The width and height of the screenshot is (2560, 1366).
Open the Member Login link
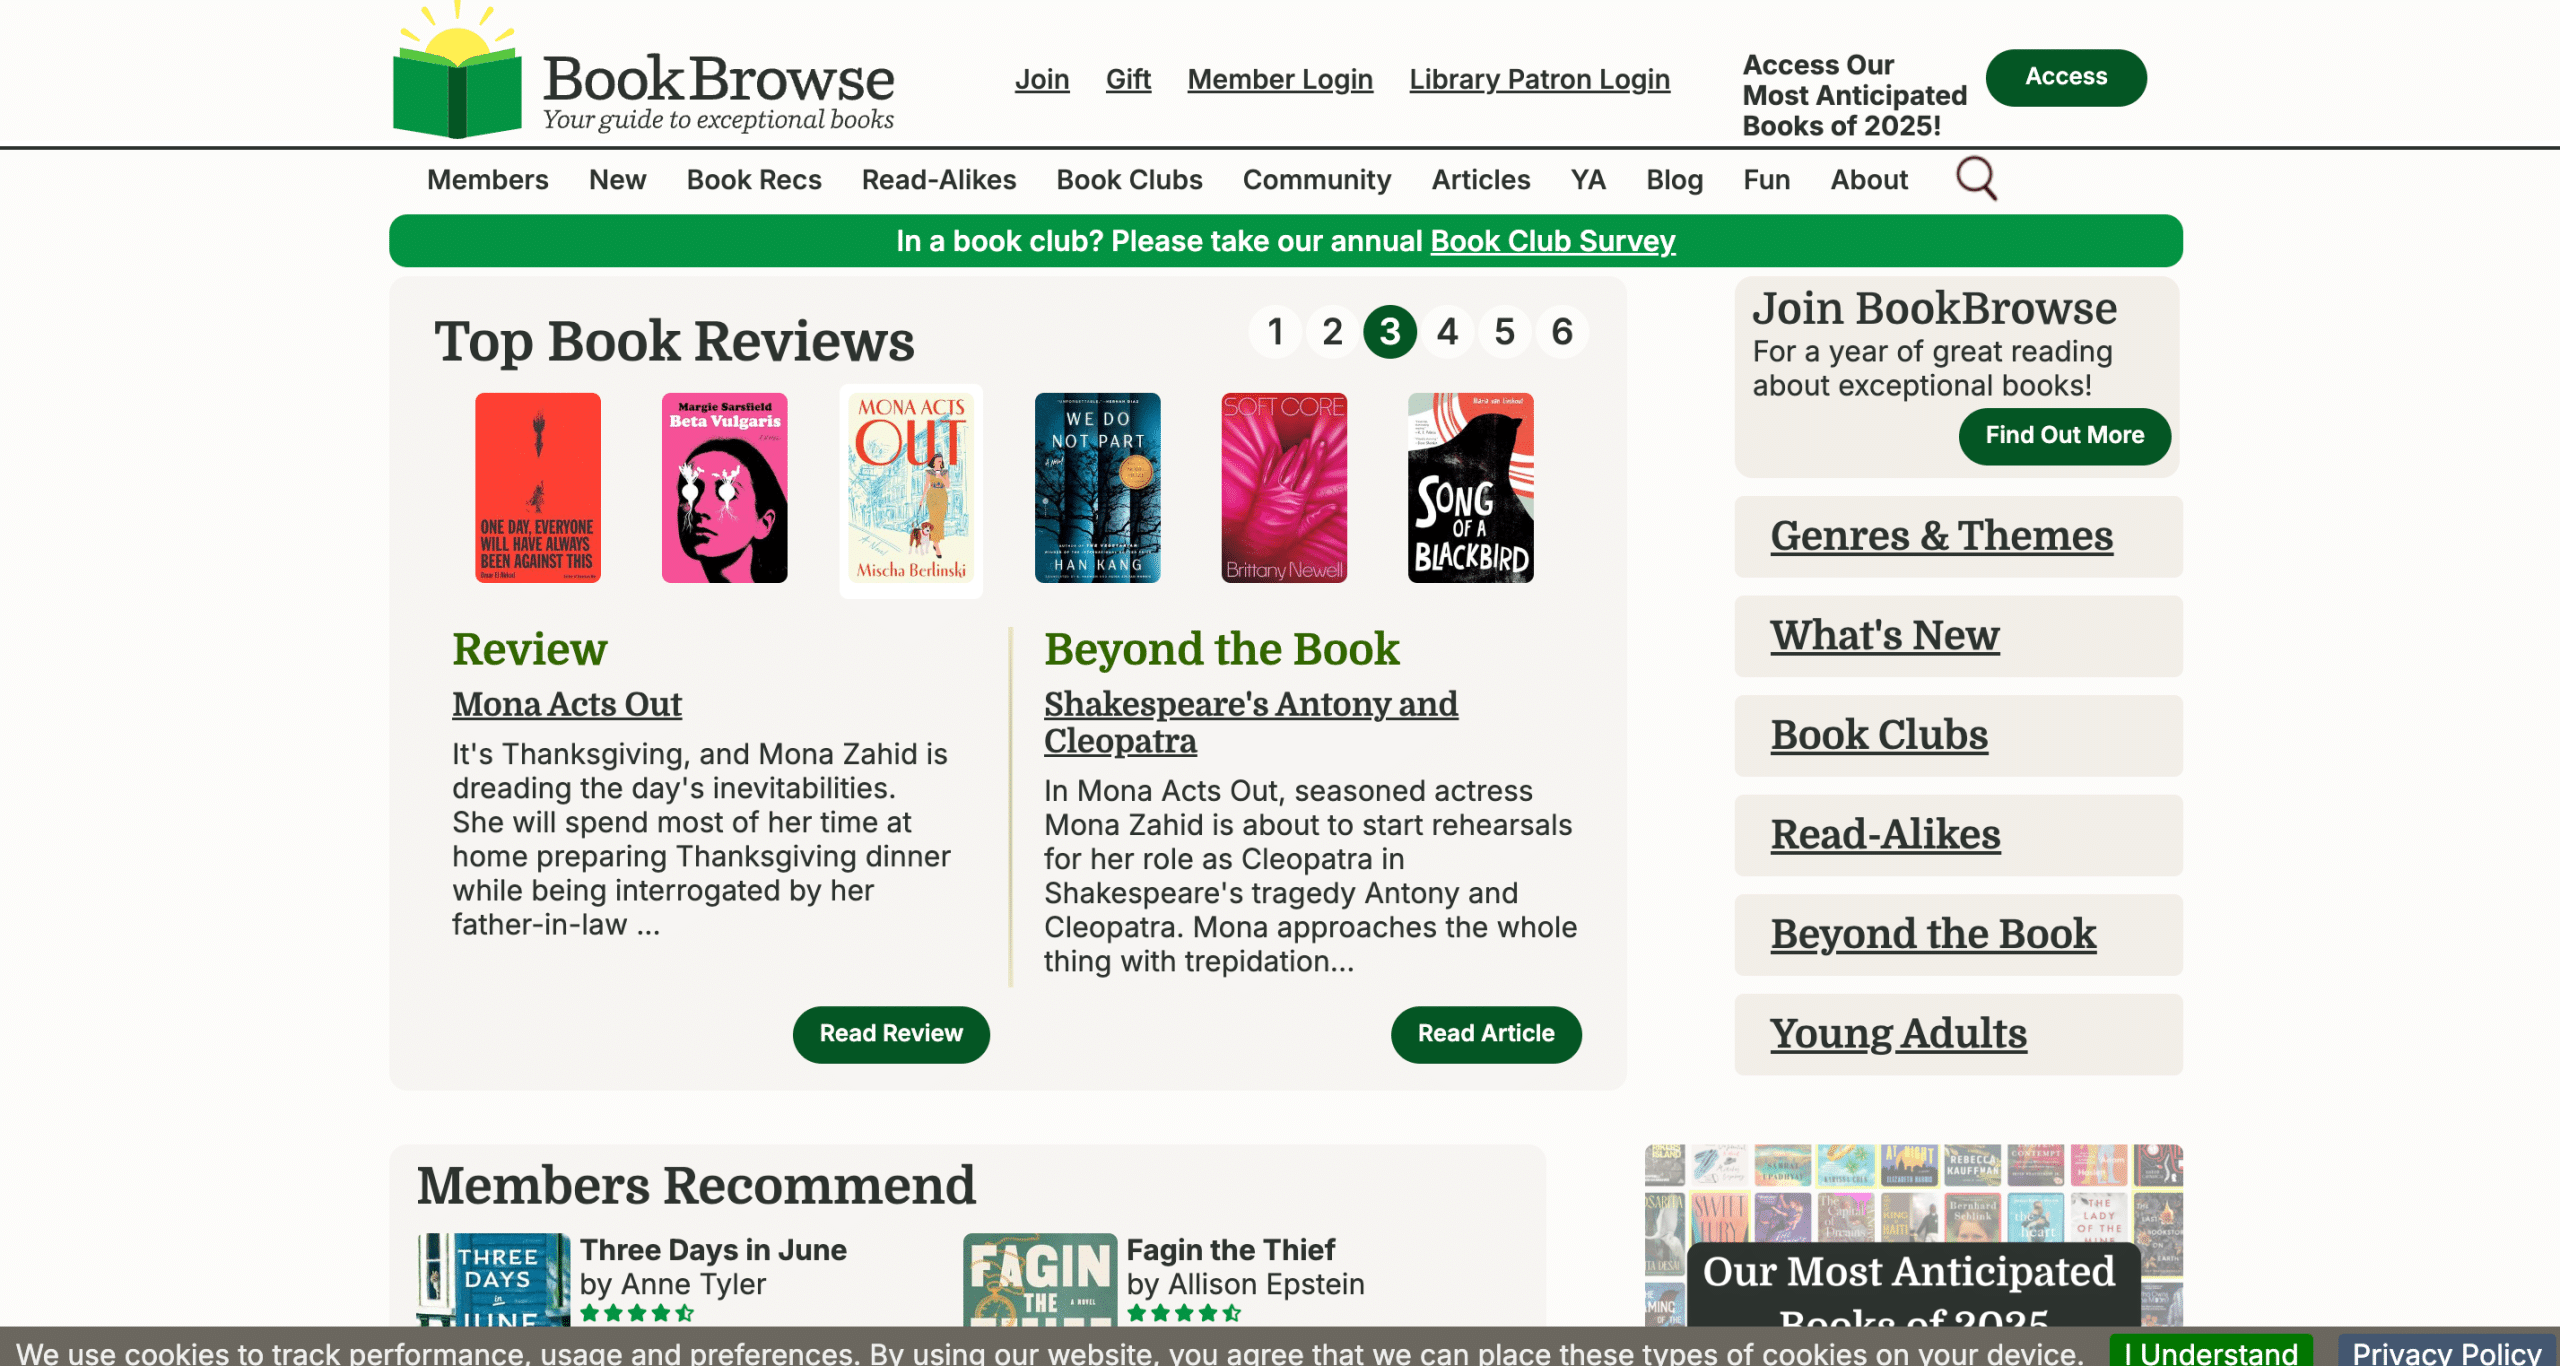[x=1280, y=79]
